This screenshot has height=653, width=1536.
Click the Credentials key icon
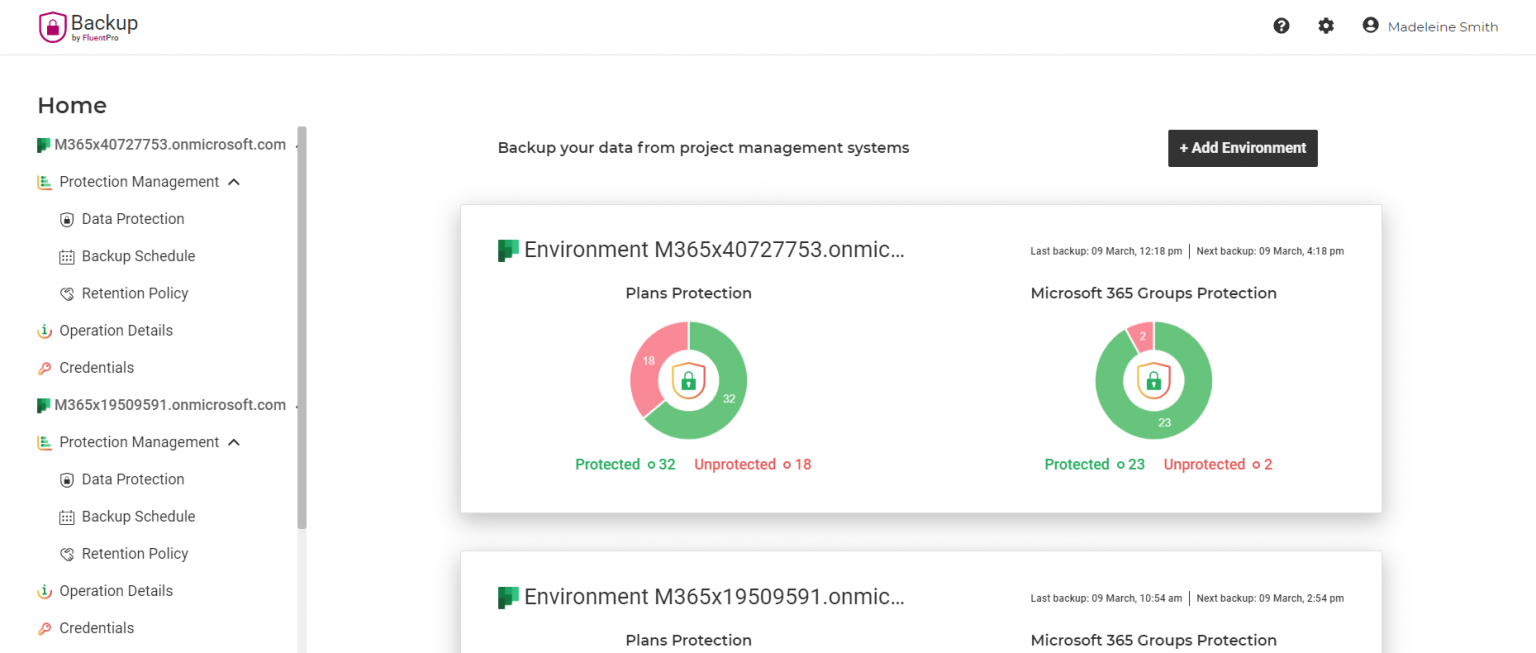[x=45, y=367]
